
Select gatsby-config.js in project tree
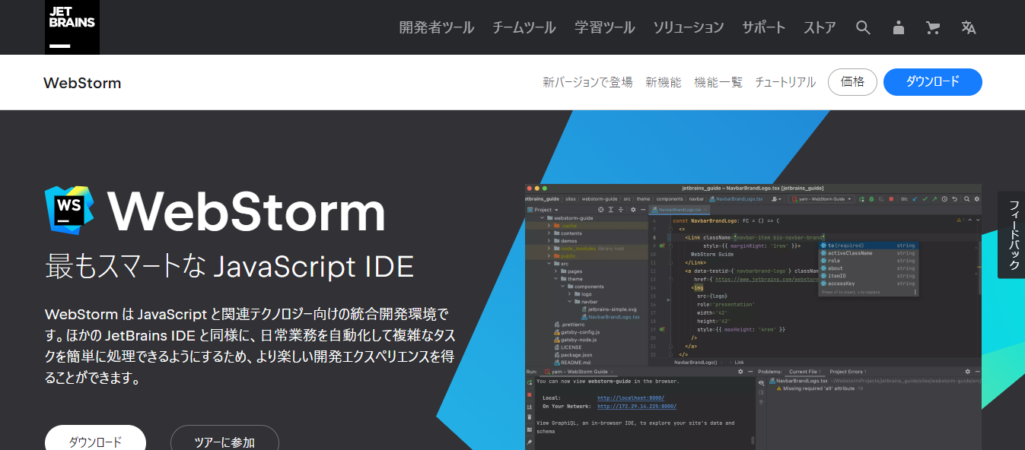(x=577, y=332)
